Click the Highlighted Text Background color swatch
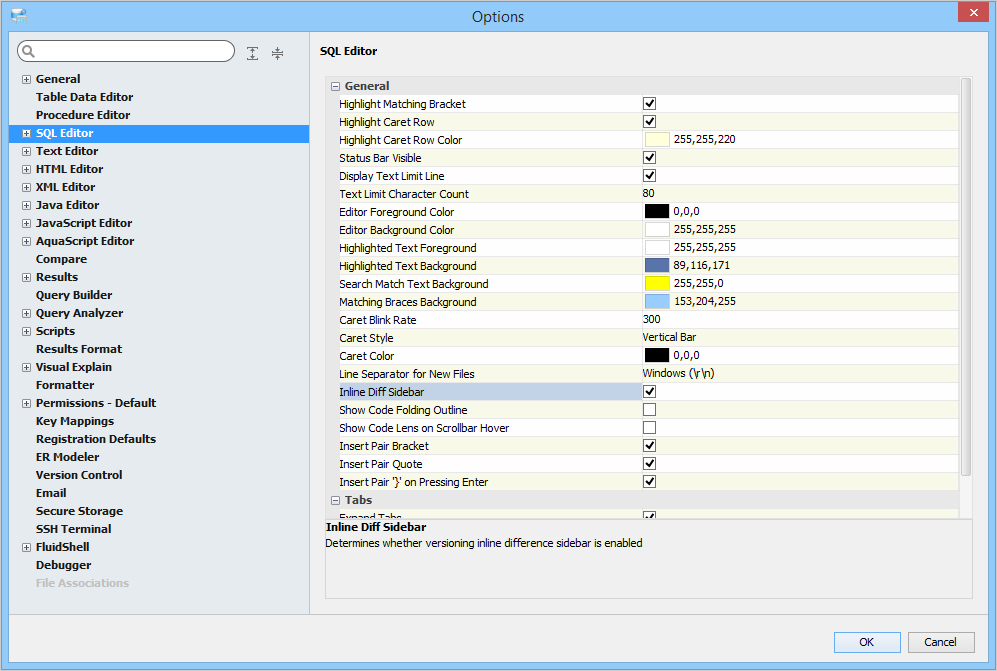Image resolution: width=997 pixels, height=671 pixels. point(656,266)
